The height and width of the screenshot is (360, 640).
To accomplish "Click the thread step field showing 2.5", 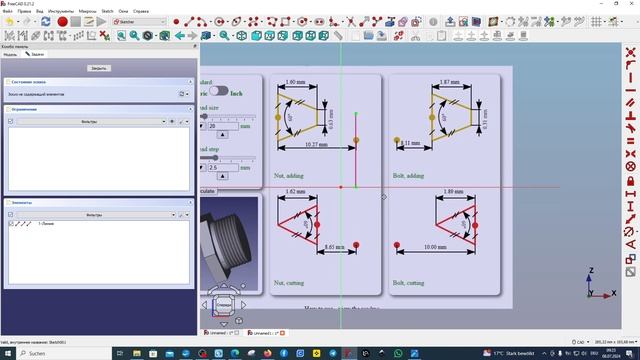I will [223, 168].
